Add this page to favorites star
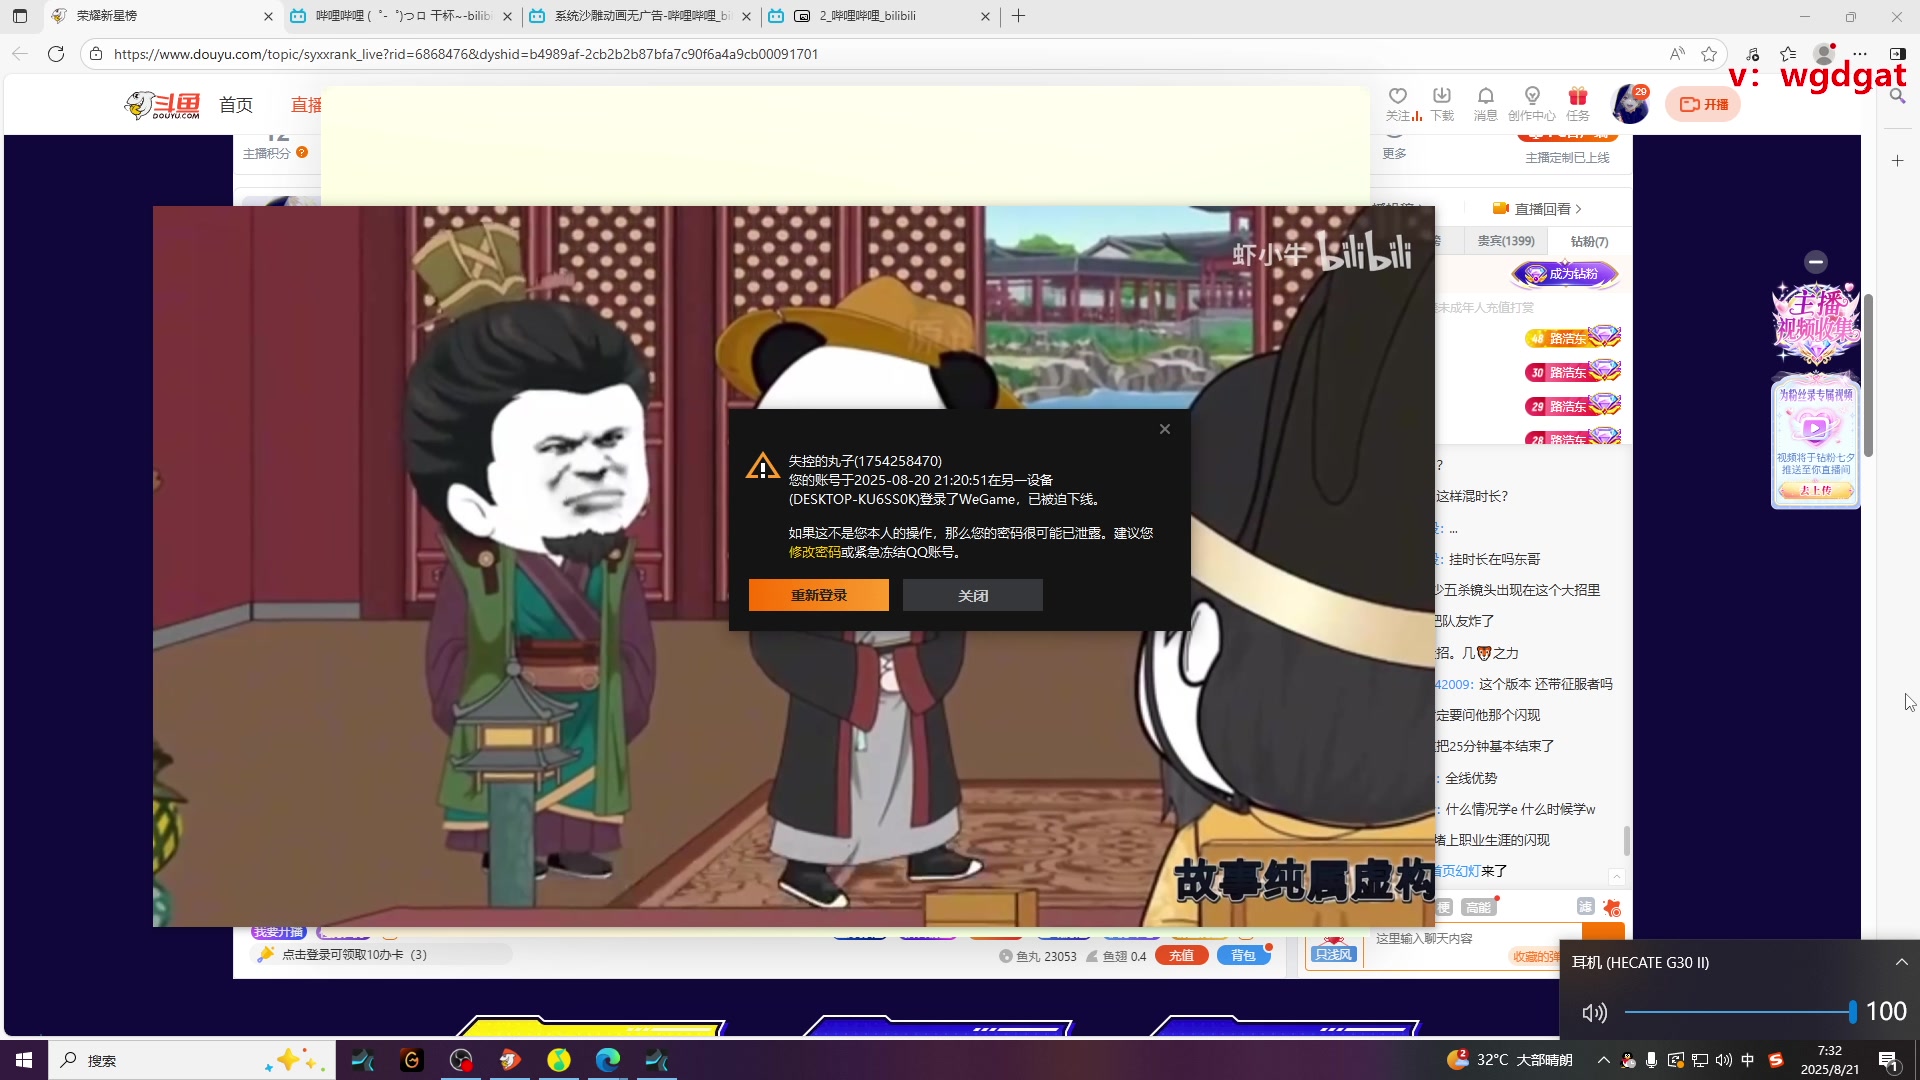 pos(1709,54)
